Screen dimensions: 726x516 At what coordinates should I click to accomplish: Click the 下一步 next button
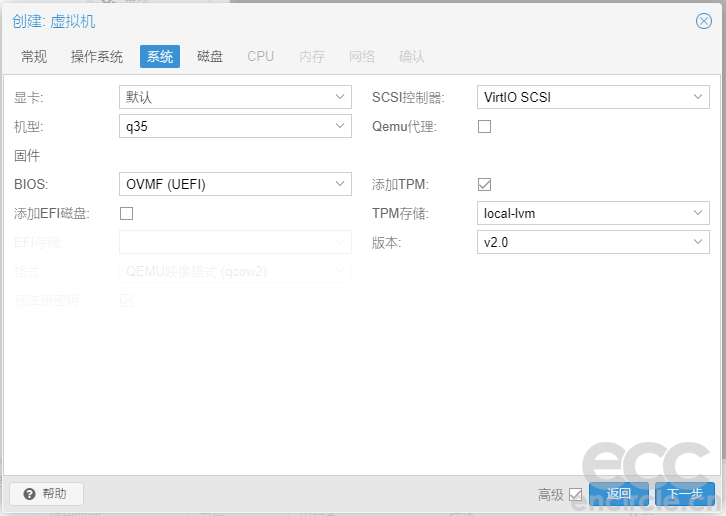[x=685, y=494]
